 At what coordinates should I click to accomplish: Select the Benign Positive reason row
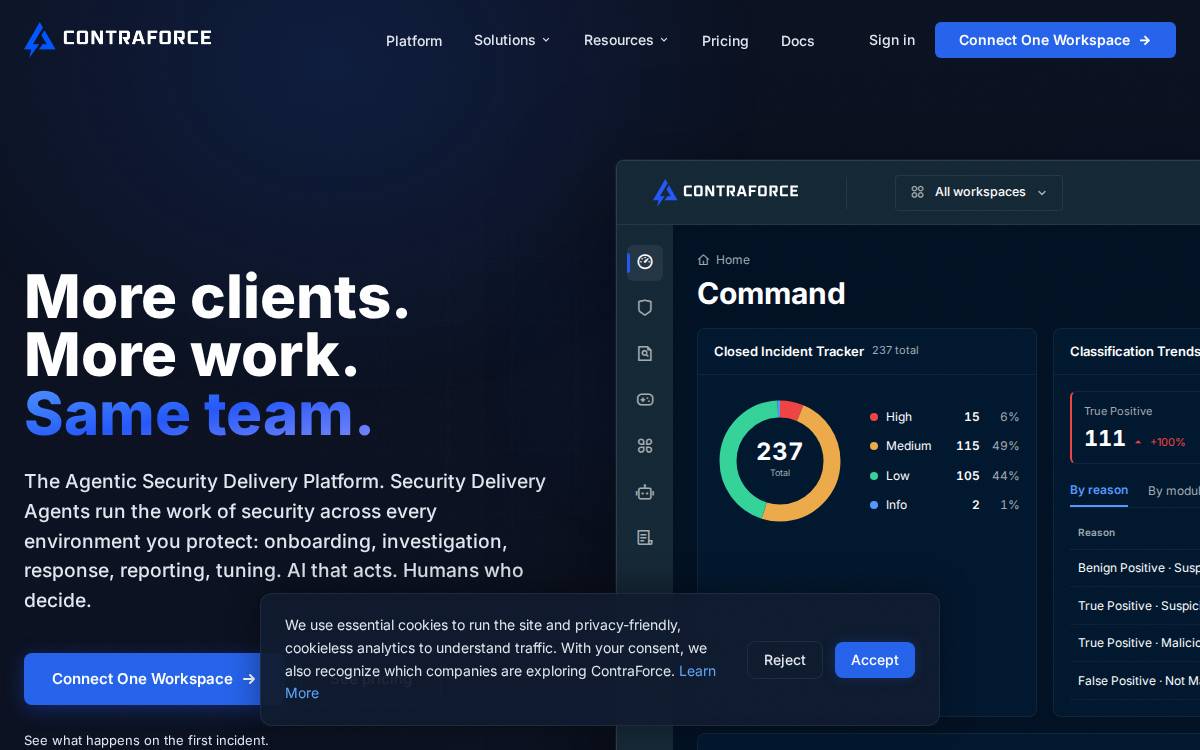point(1135,568)
